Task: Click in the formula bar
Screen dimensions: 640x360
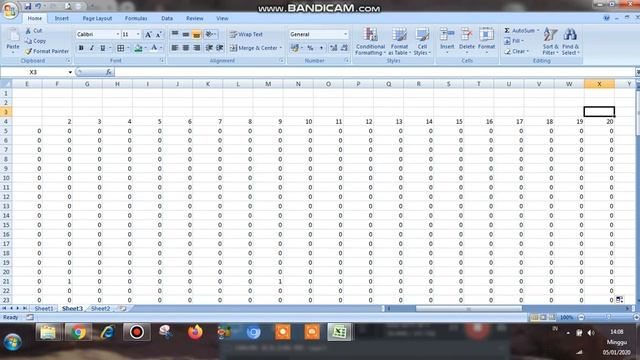Action: [375, 72]
